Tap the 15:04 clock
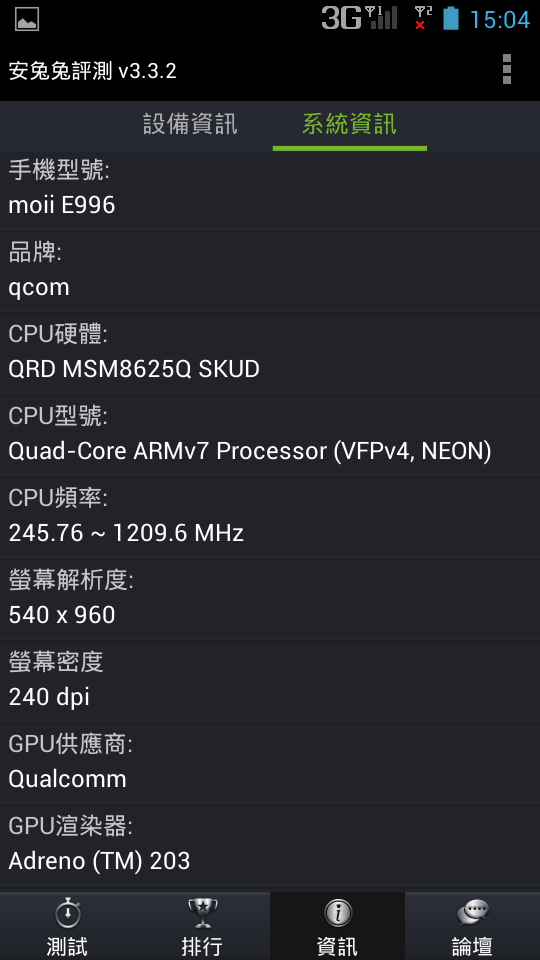Image resolution: width=540 pixels, height=960 pixels. pyautogui.click(x=499, y=20)
